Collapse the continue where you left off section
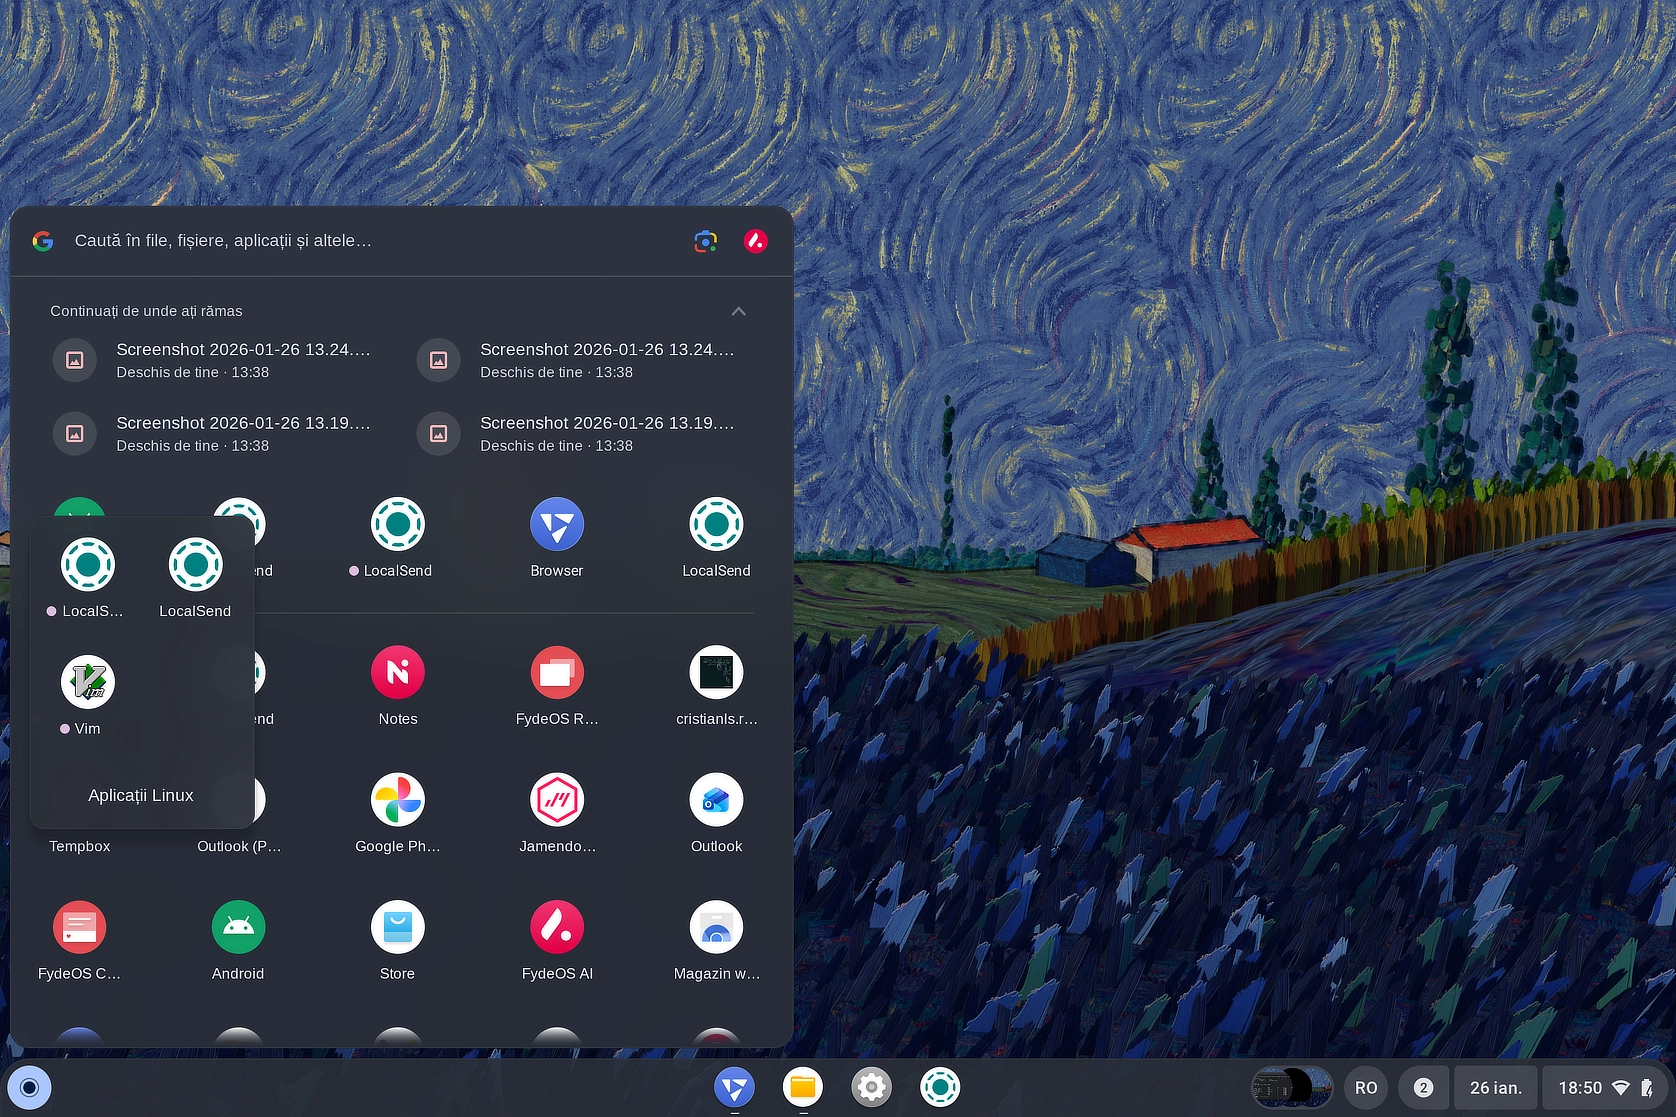 click(738, 311)
